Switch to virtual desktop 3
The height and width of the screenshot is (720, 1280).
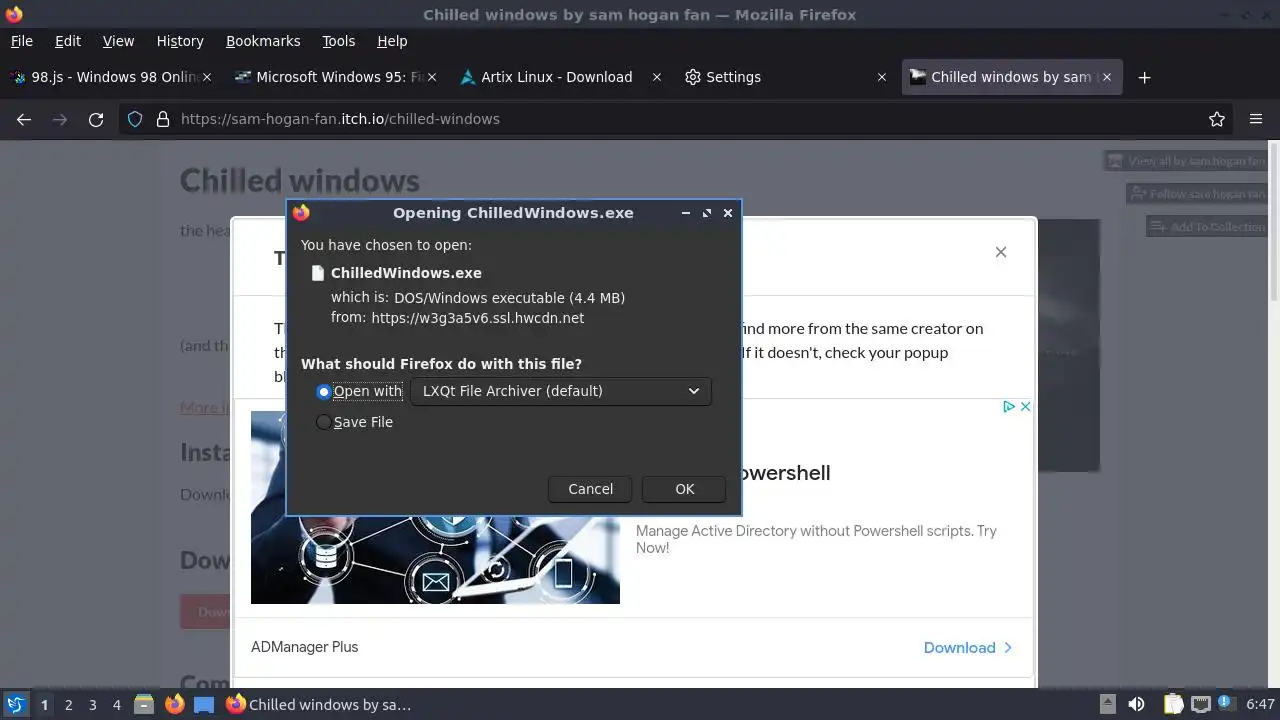(x=92, y=705)
